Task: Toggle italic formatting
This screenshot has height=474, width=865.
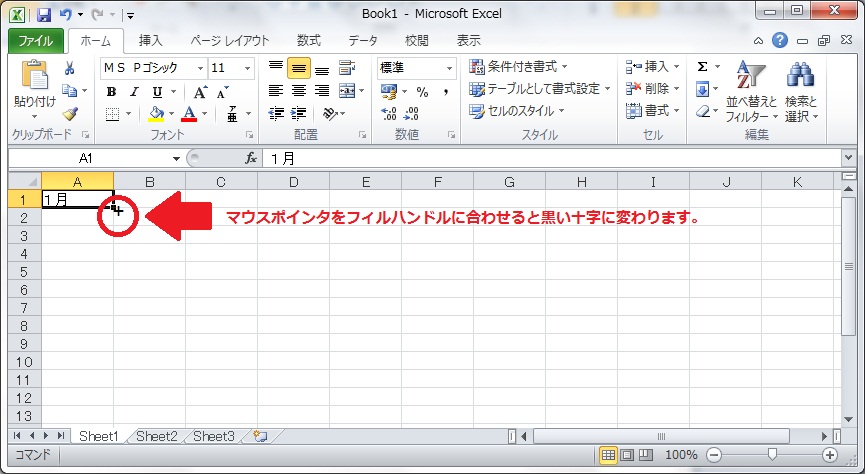Action: pyautogui.click(x=134, y=92)
